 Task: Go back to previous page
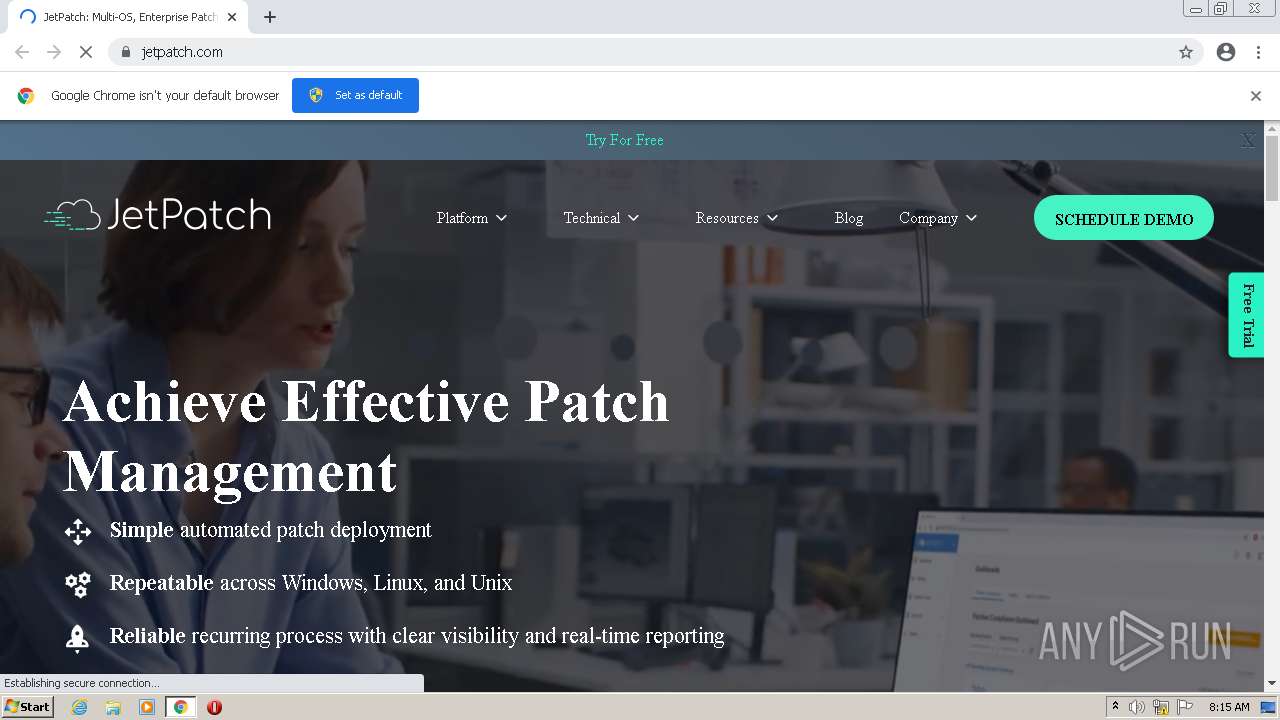(x=22, y=52)
